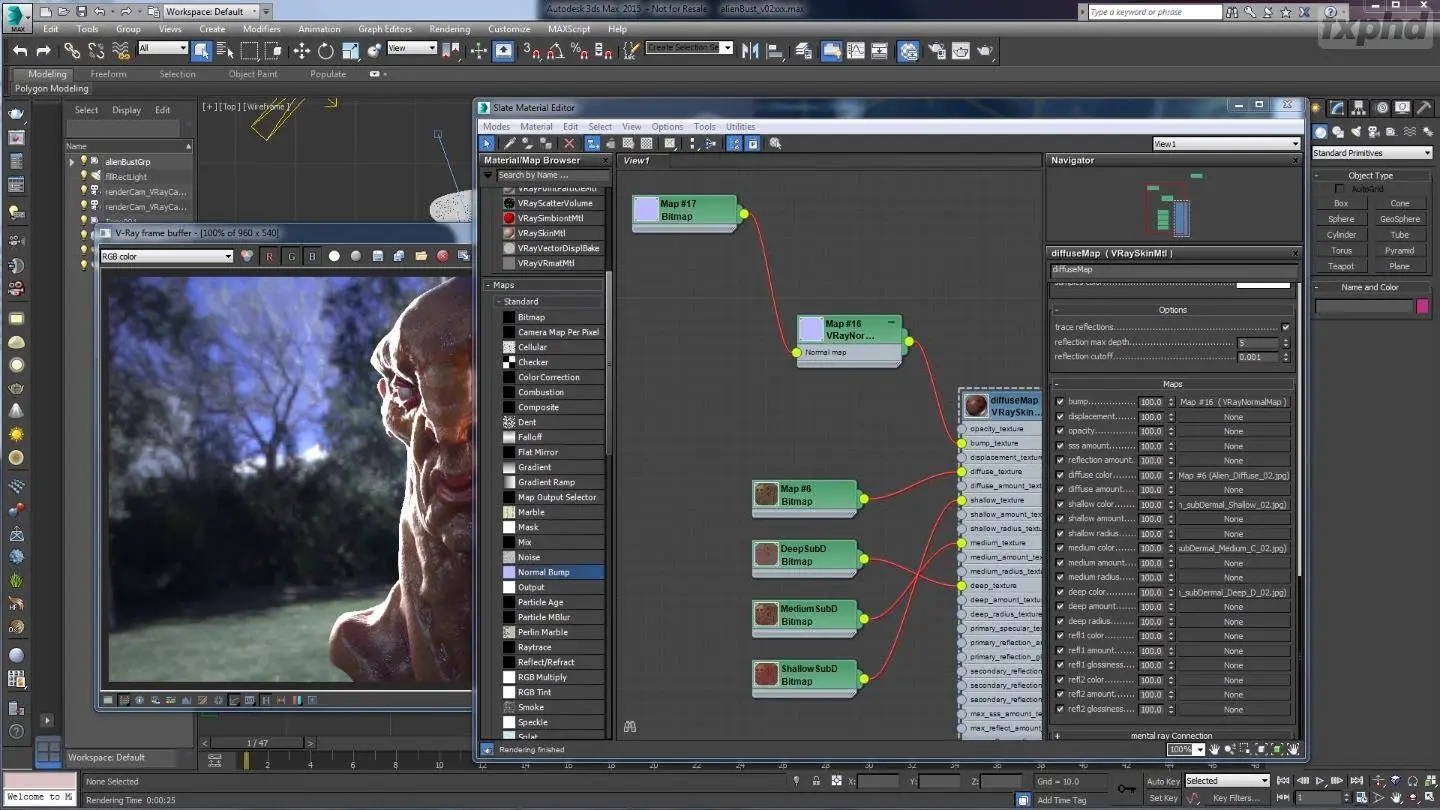Open the Key Filters button

click(x=1236, y=798)
